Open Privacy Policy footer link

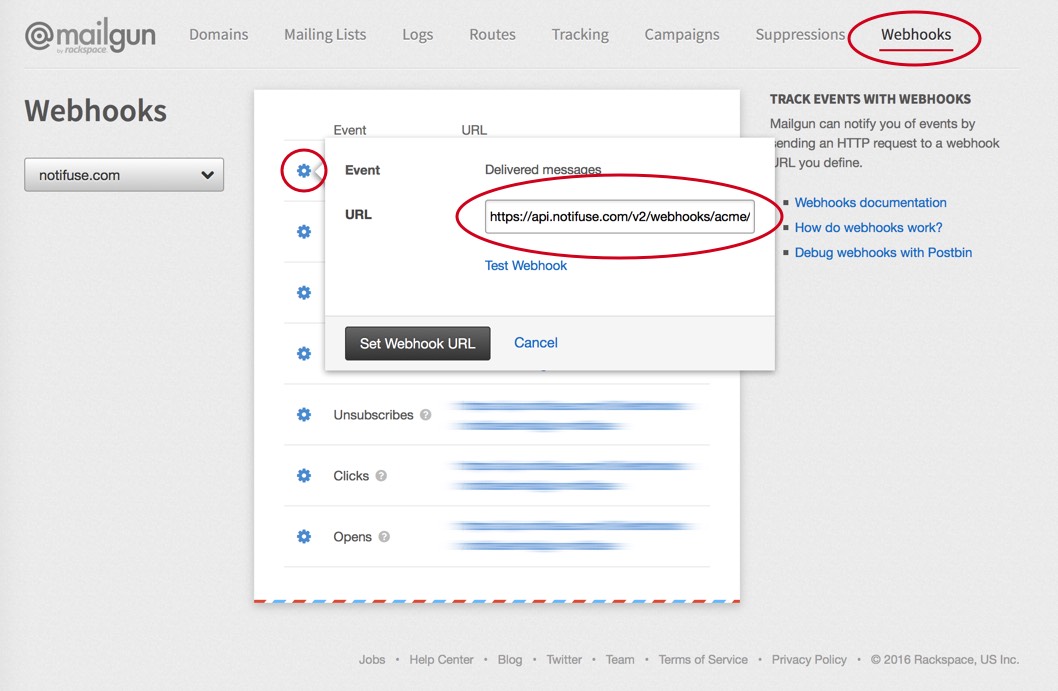(808, 659)
